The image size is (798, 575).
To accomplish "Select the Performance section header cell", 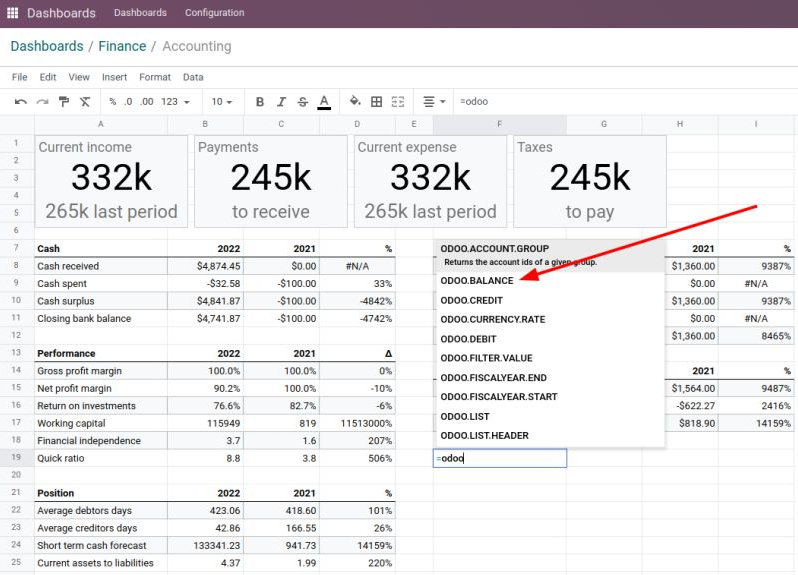I will (101, 353).
